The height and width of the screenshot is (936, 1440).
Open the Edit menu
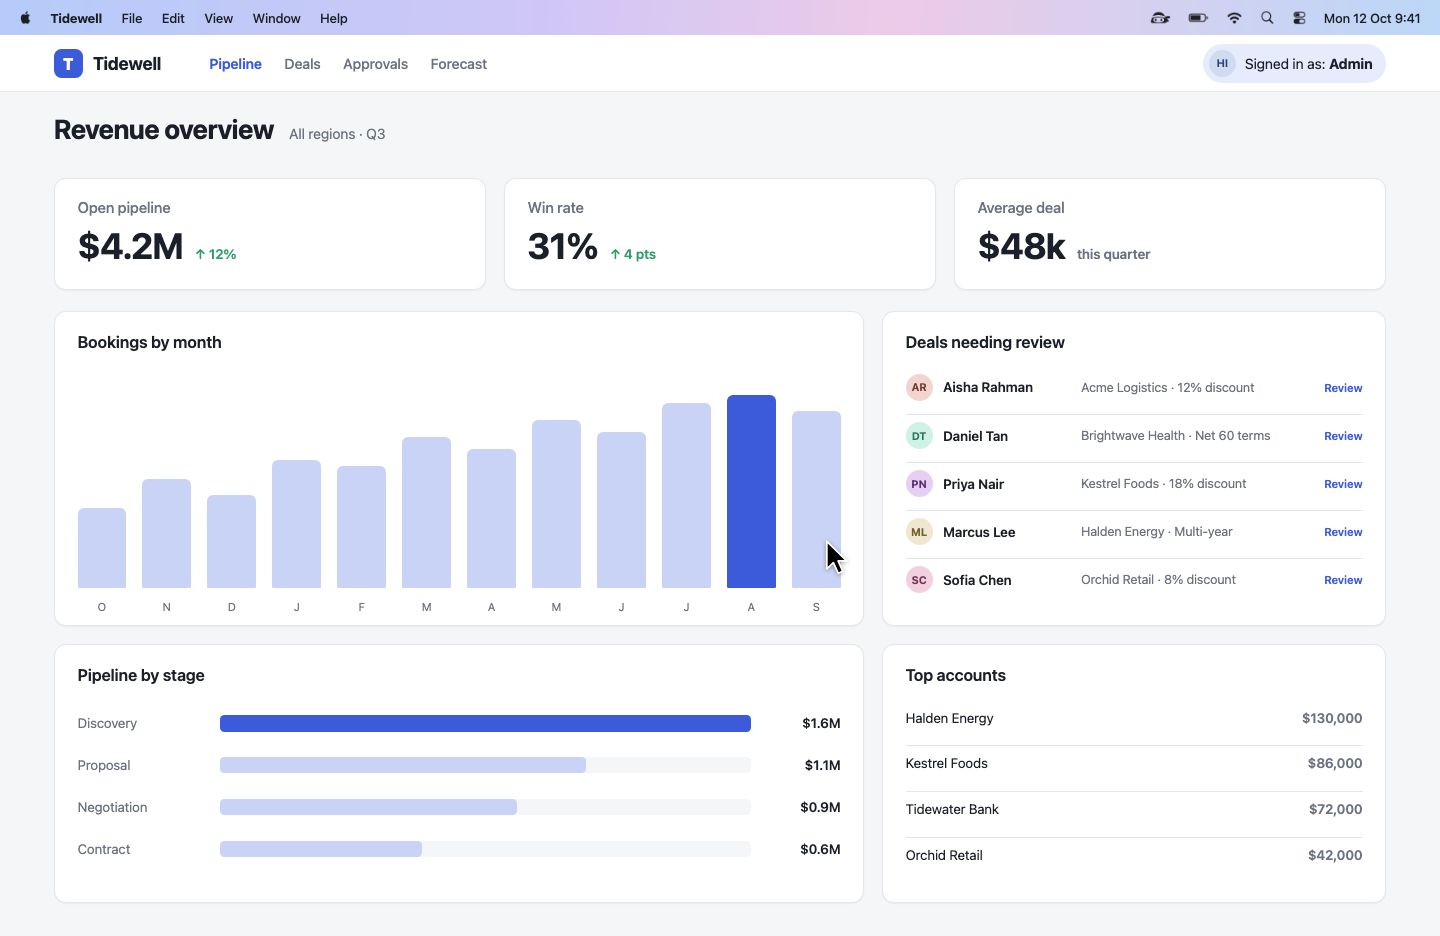coord(173,18)
